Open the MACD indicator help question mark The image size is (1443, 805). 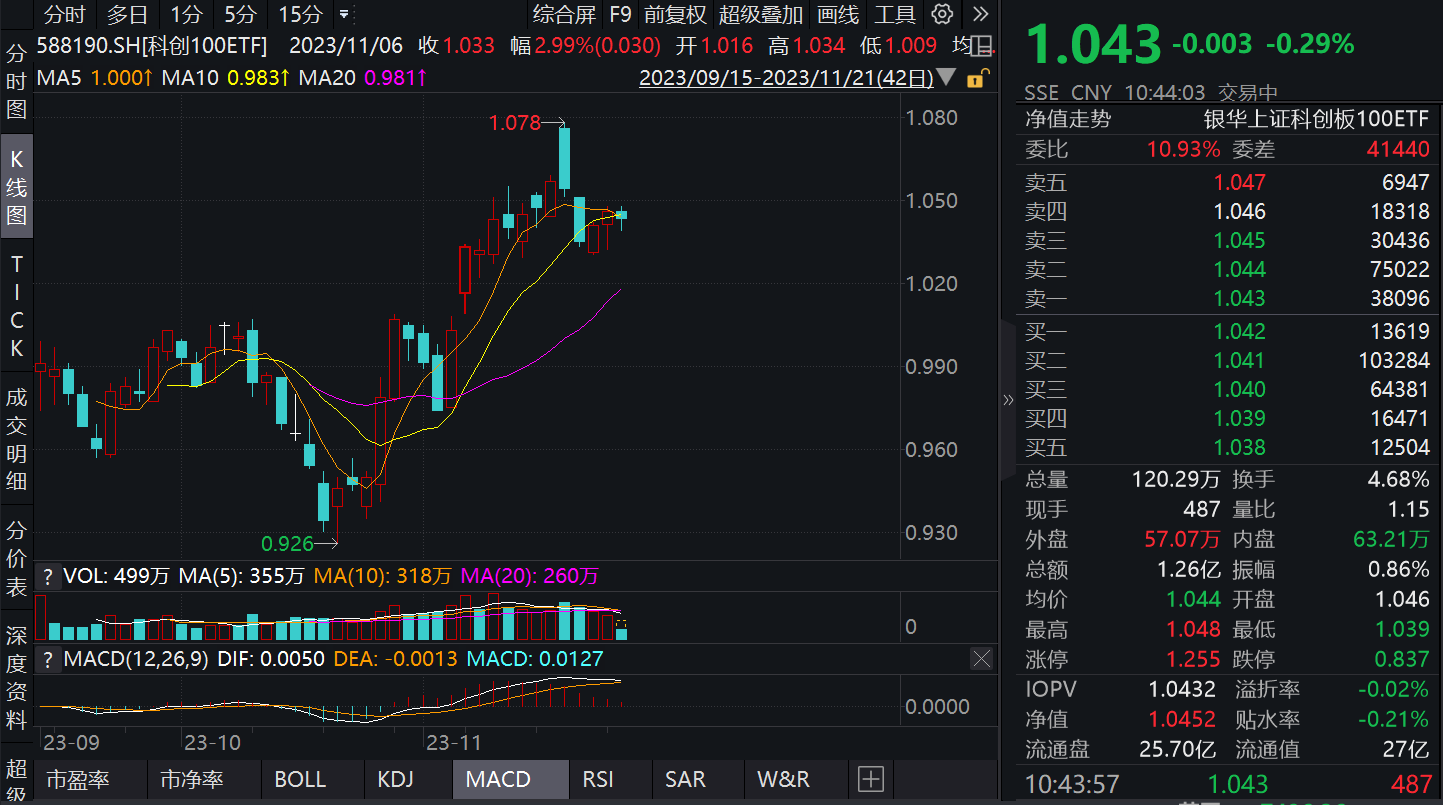[47, 659]
